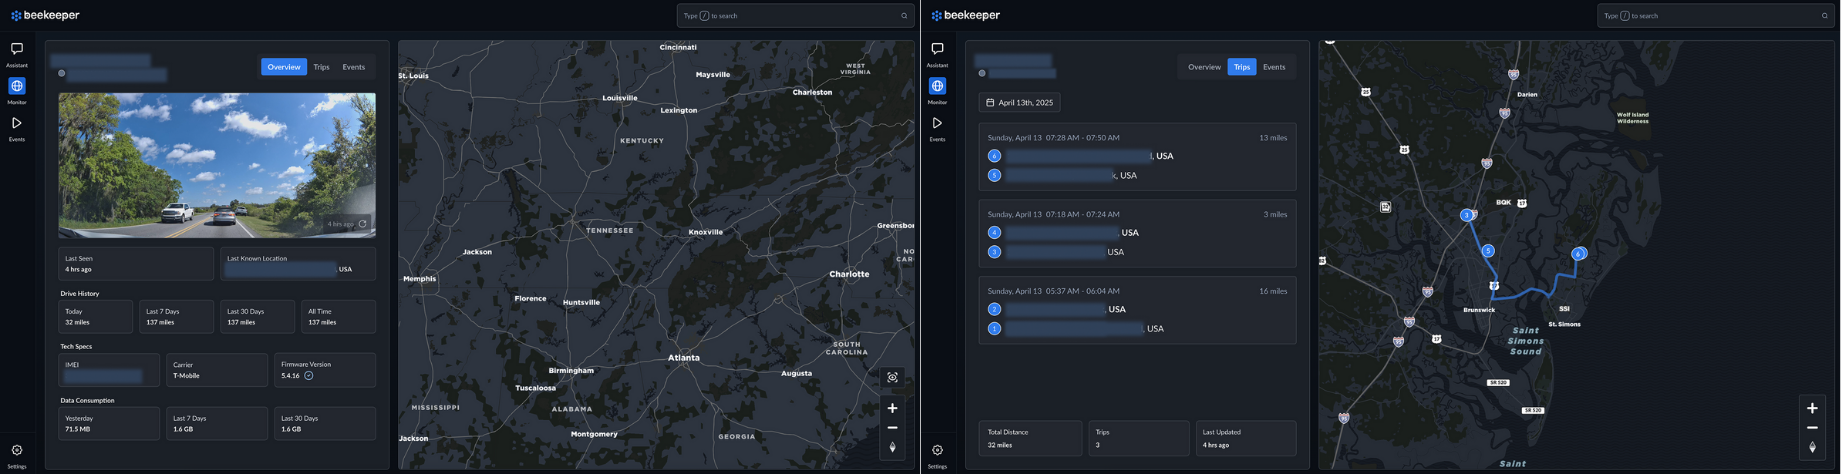Click Last 30 Days 137 miles card
The height and width of the screenshot is (475, 1841).
258,317
